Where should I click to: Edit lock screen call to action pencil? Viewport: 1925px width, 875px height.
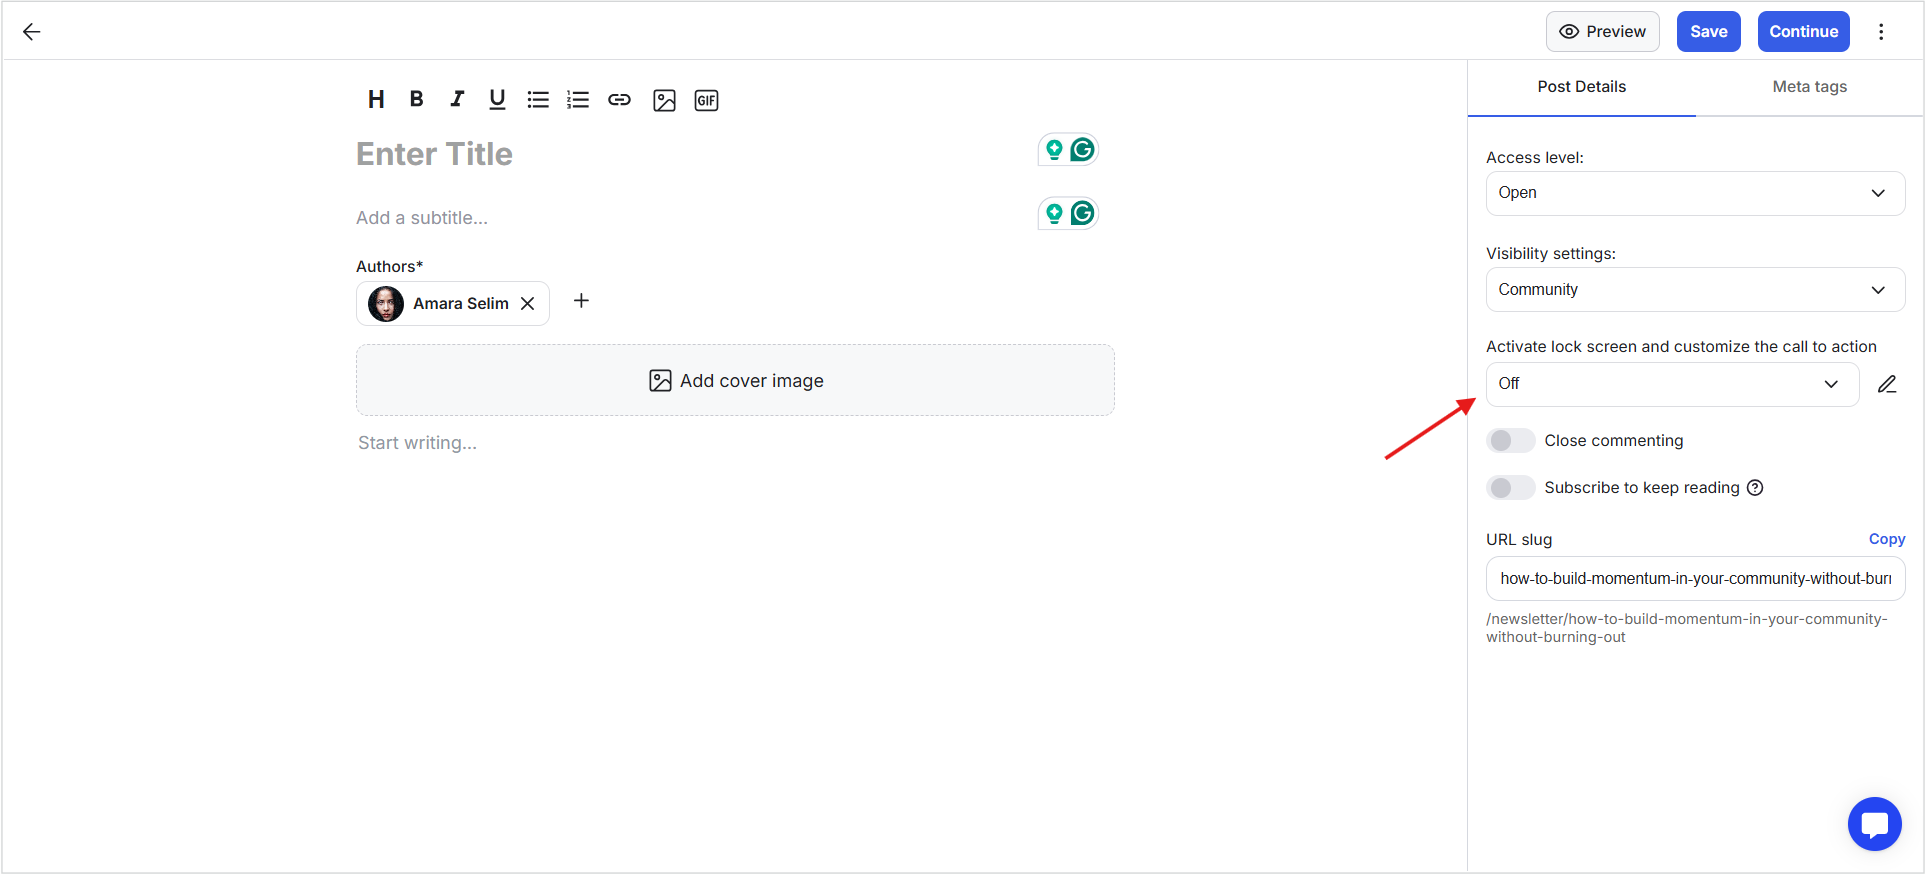[x=1887, y=384]
